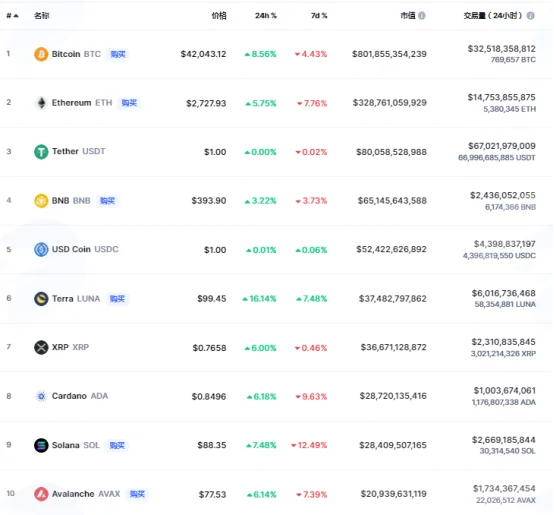This screenshot has height=515, width=554.
Task: Open info icon beside 交易量 header
Action: click(x=530, y=16)
